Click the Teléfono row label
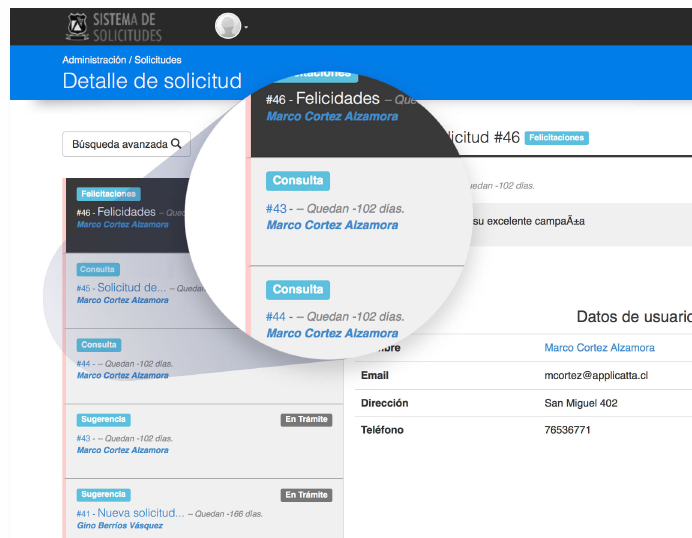This screenshot has height=538, width=692. click(x=382, y=430)
